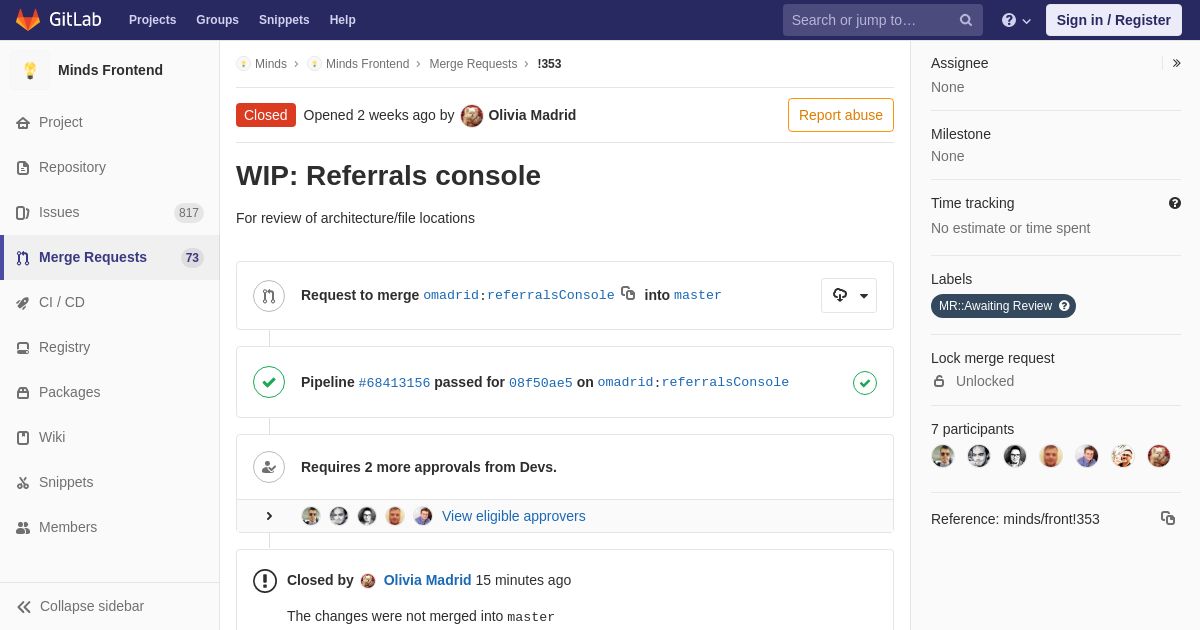Screen dimensions: 1200x630
Task: Collapse the right sidebar with double chevron
Action: point(1176,63)
